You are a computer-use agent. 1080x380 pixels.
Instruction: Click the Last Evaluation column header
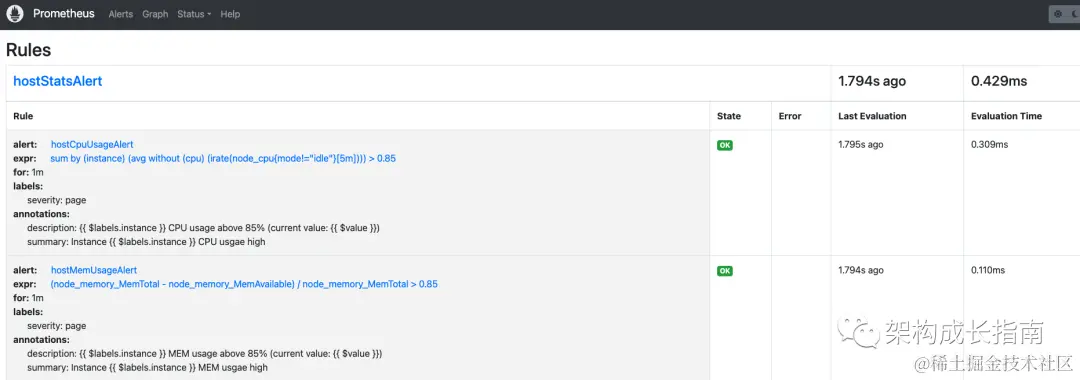pyautogui.click(x=872, y=116)
